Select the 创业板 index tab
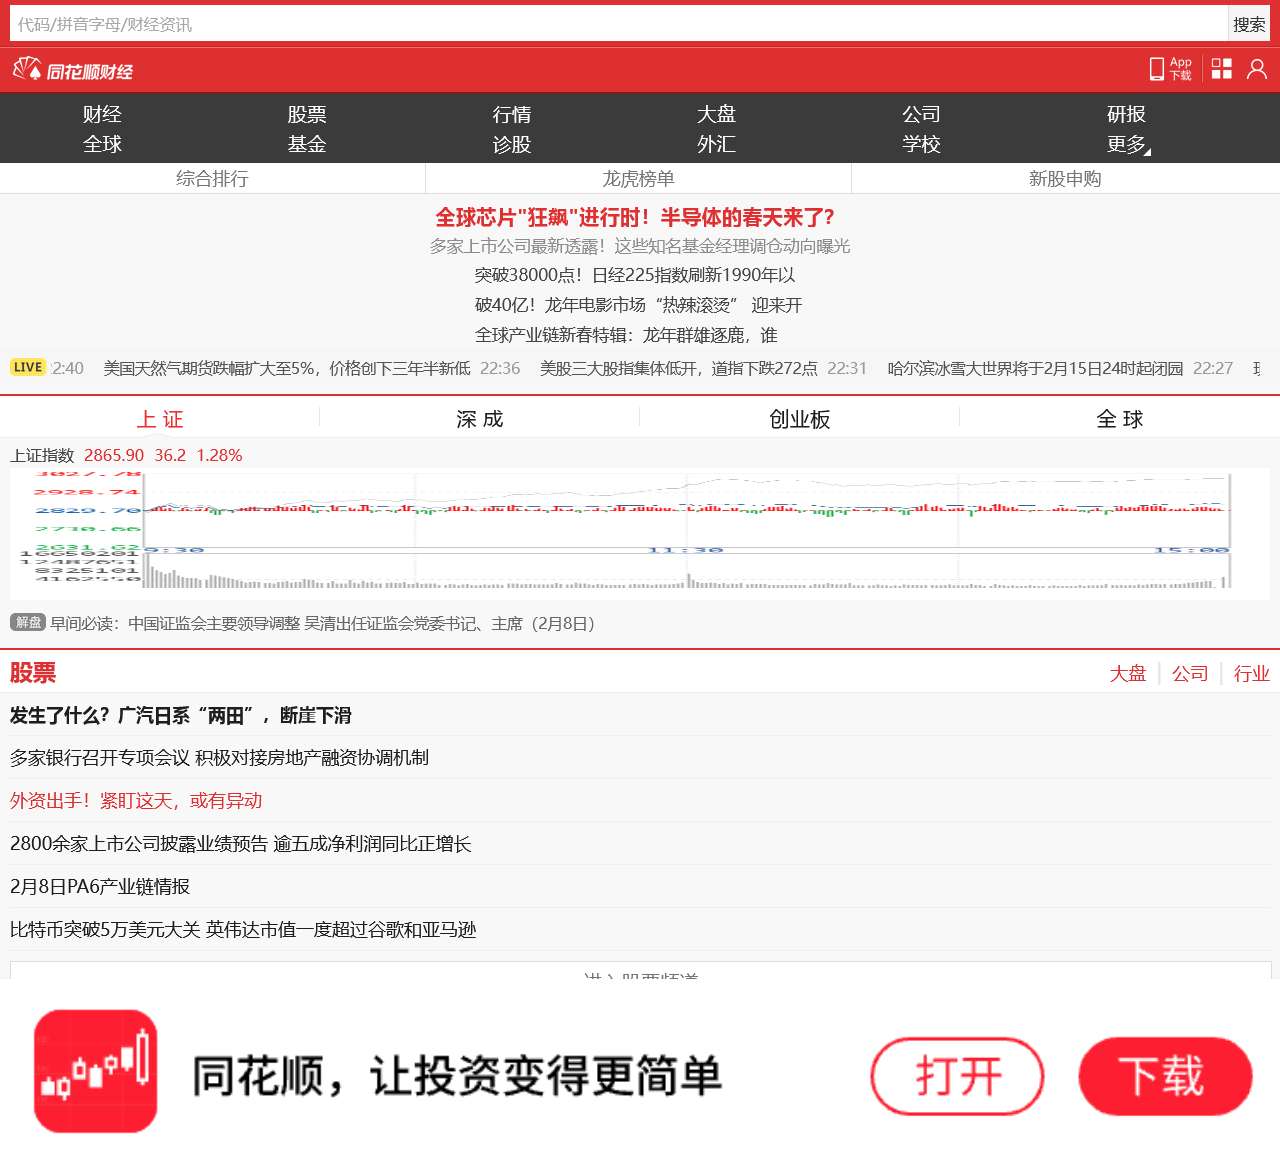This screenshot has height=1167, width=1280. (799, 419)
